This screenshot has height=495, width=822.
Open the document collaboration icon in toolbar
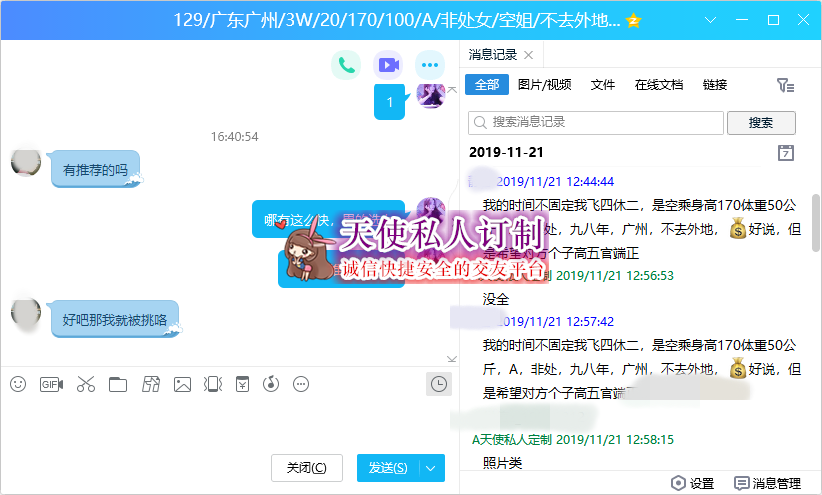coord(151,384)
